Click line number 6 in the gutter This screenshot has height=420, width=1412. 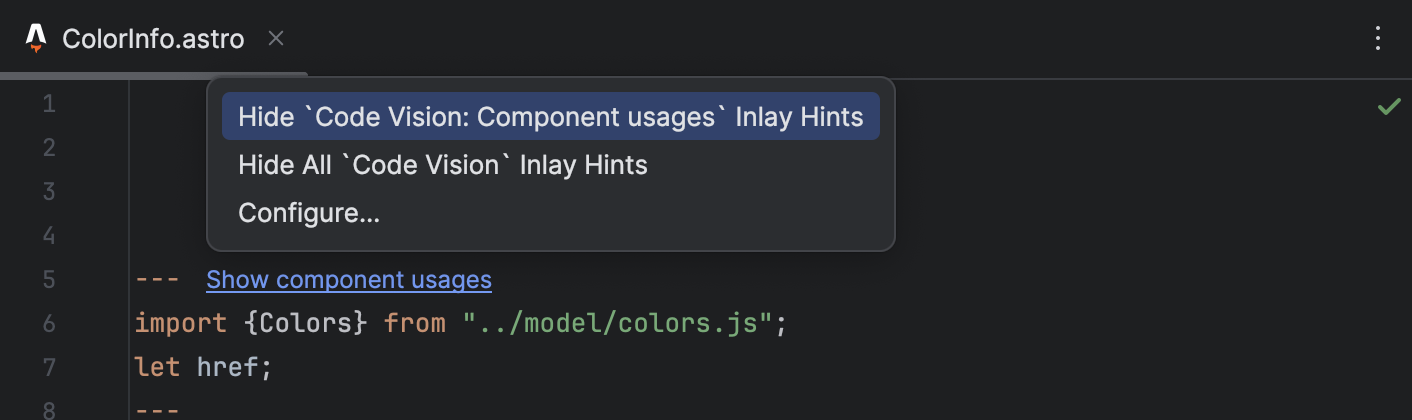pos(49,324)
